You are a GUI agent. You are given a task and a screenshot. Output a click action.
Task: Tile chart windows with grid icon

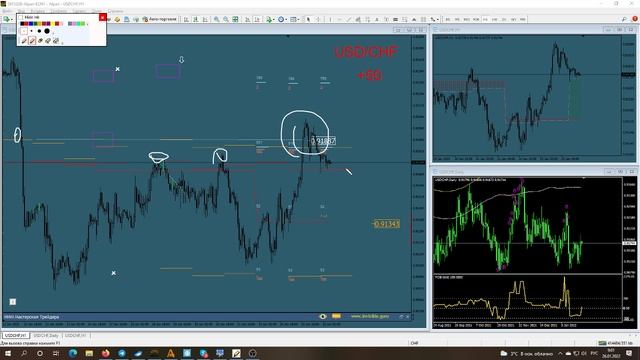[x=235, y=19]
